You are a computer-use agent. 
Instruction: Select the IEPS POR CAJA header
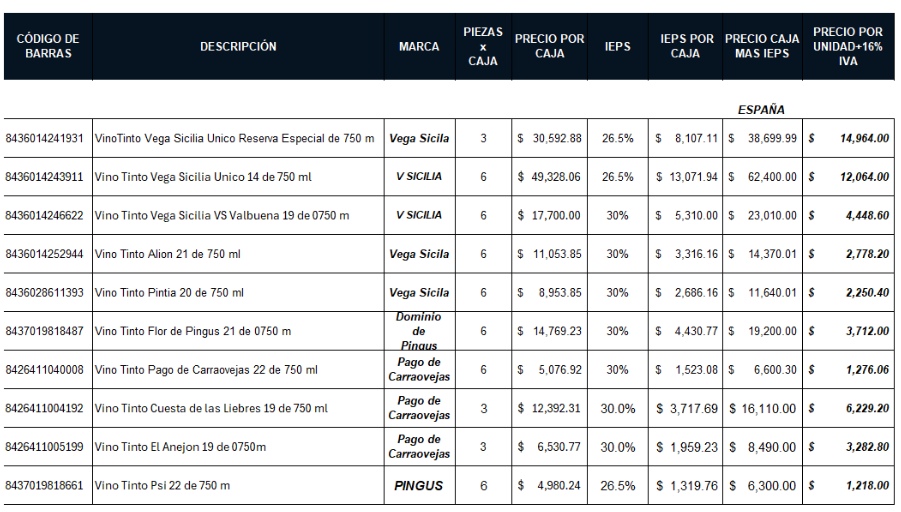(685, 46)
